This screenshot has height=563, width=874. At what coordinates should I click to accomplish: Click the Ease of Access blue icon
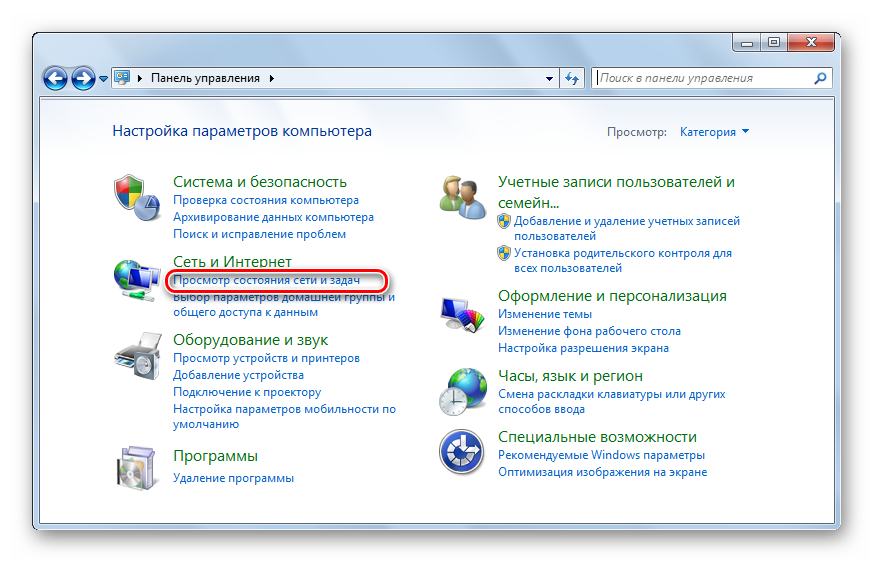[x=463, y=454]
